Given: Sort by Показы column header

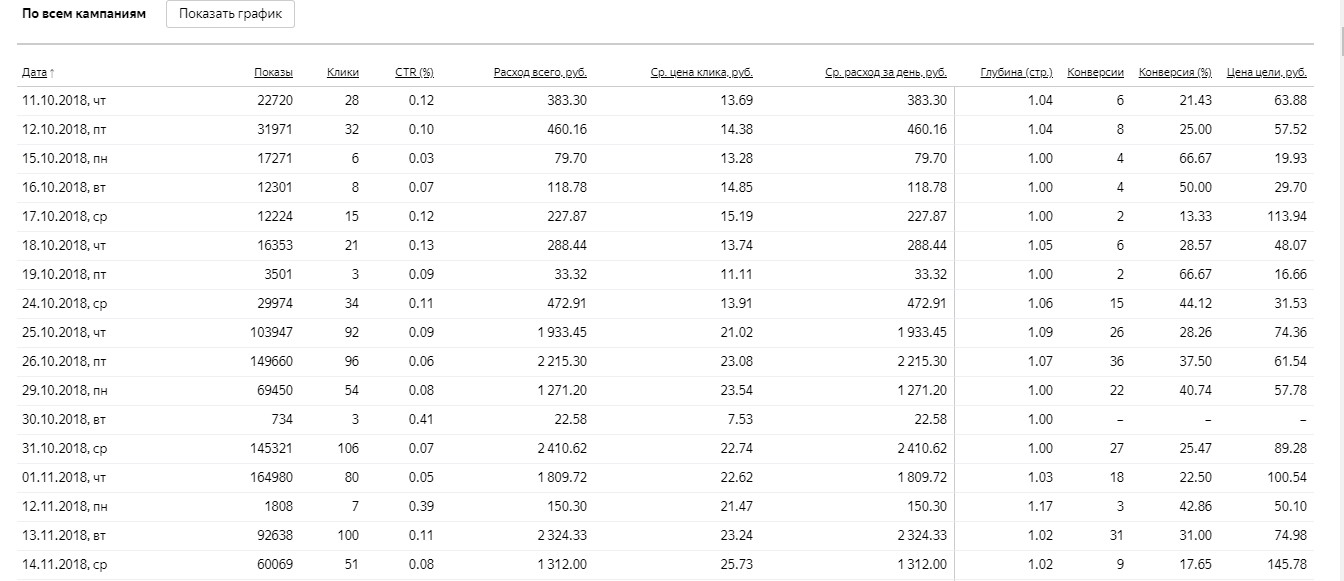Looking at the screenshot, I should [273, 73].
